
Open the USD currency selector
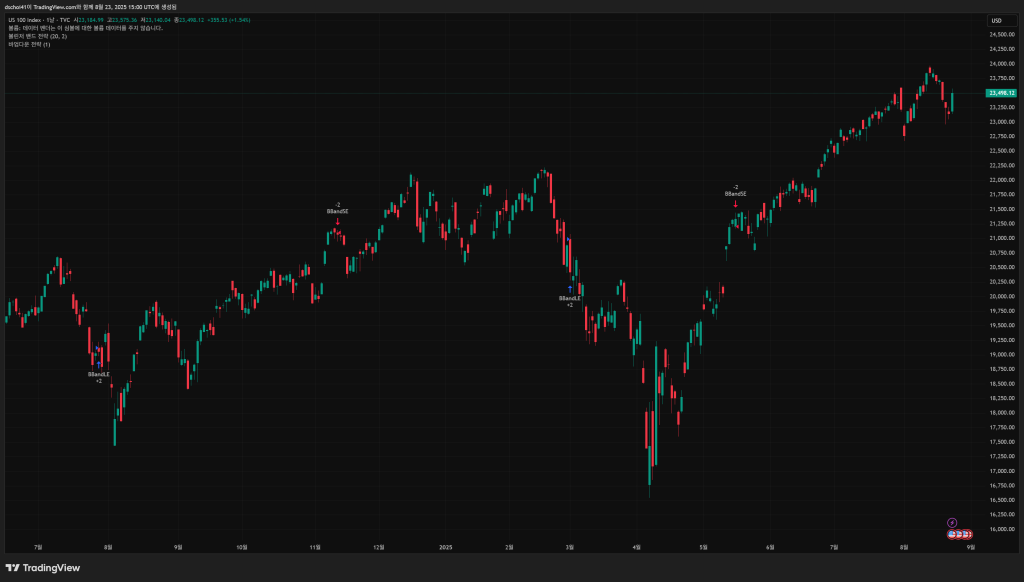pos(996,20)
